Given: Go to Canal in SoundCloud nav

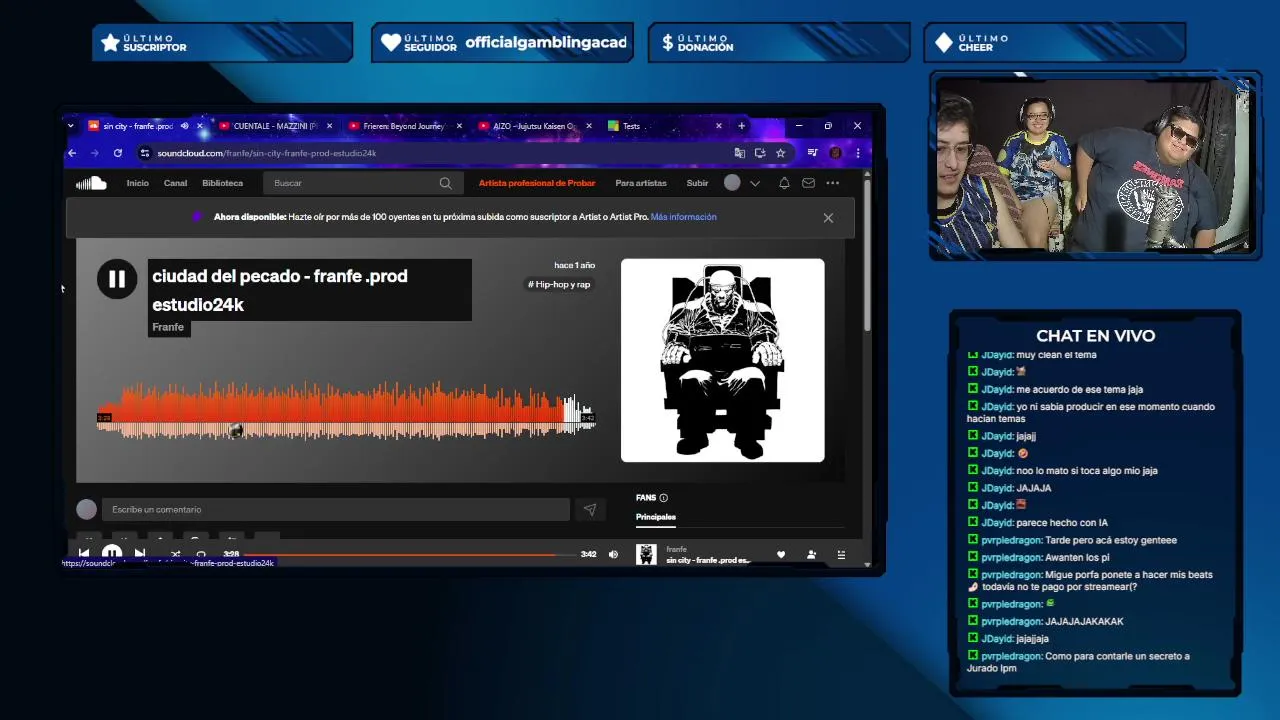Looking at the screenshot, I should pyautogui.click(x=175, y=183).
